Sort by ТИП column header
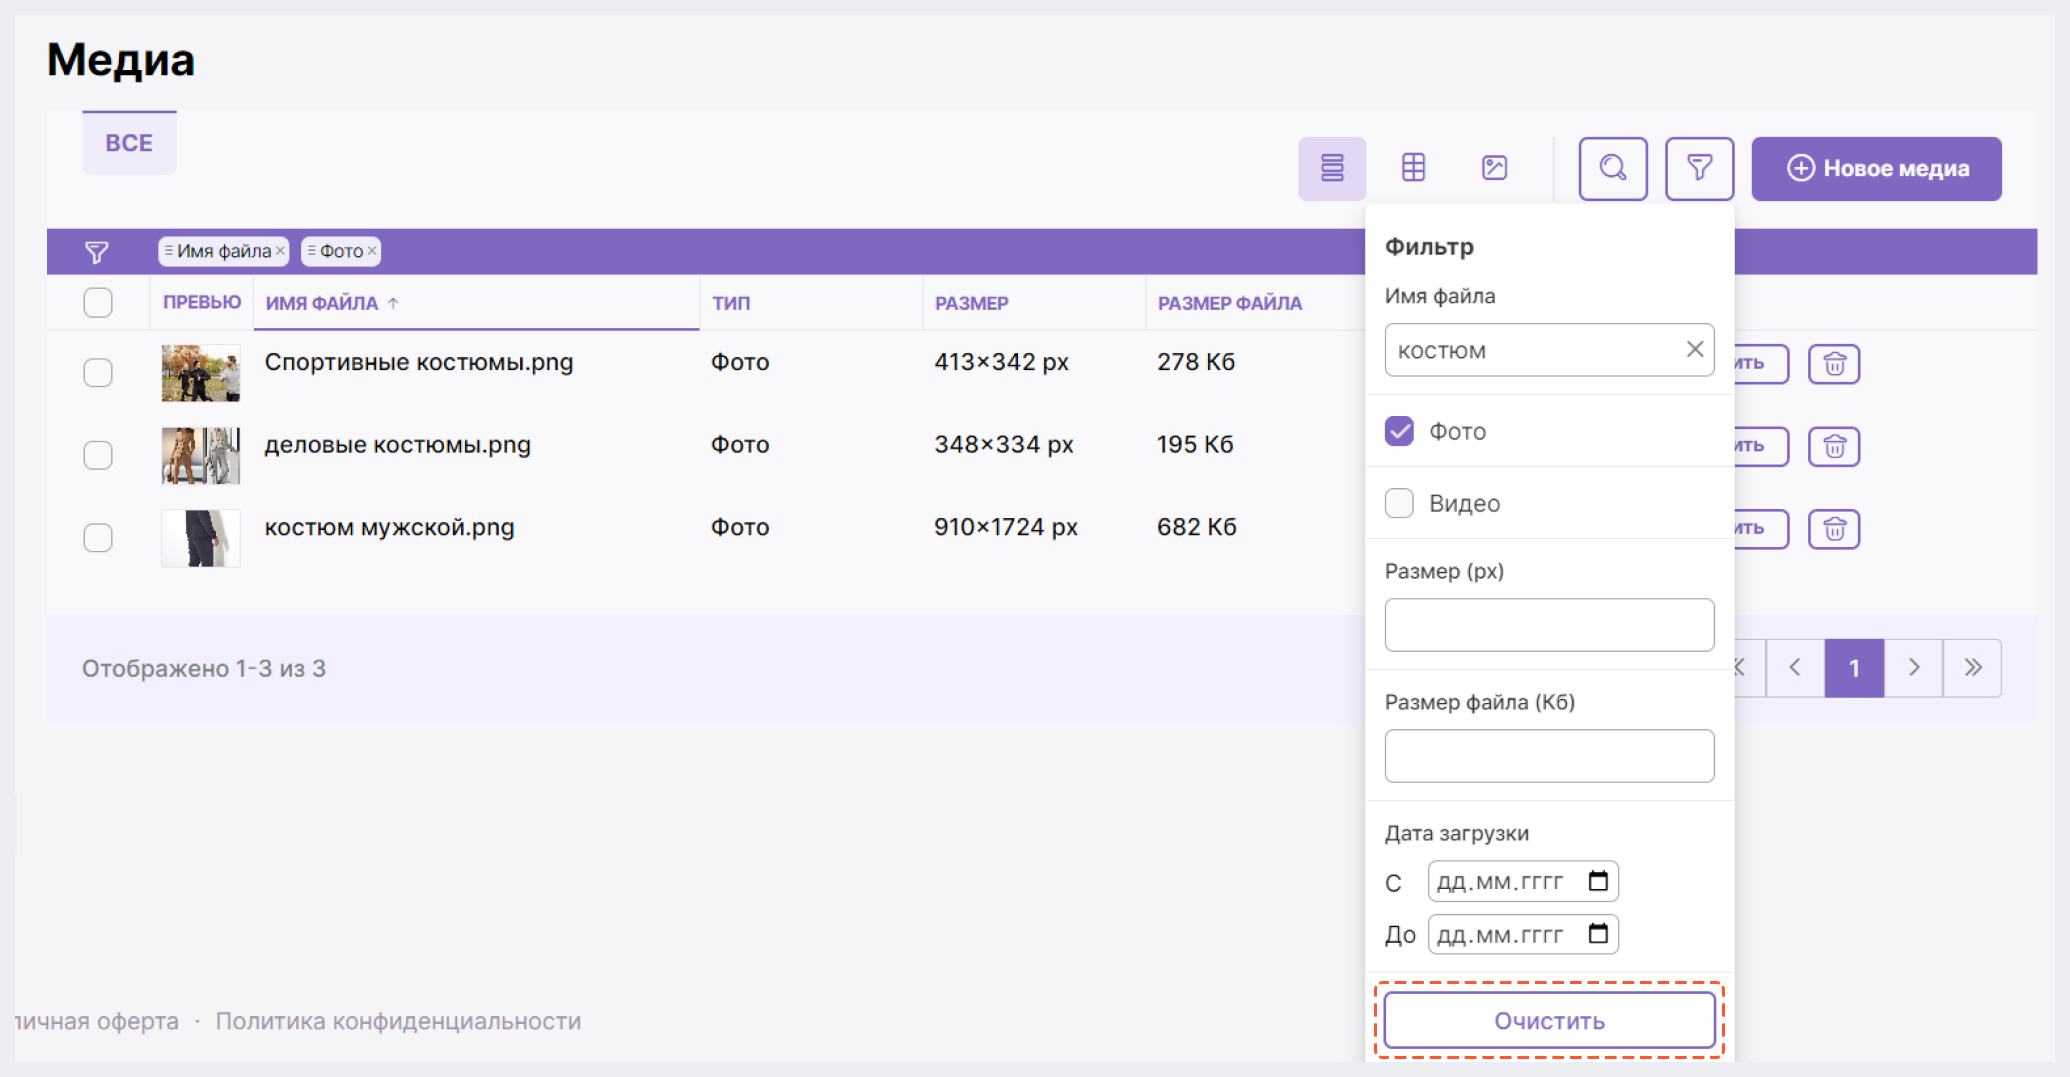Screen dimensions: 2070x1077 (731, 303)
